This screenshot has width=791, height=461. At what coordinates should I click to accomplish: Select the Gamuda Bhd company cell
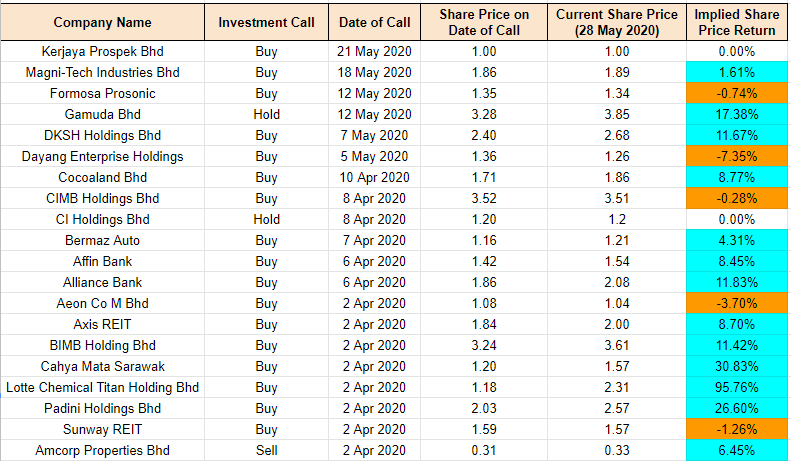click(104, 114)
